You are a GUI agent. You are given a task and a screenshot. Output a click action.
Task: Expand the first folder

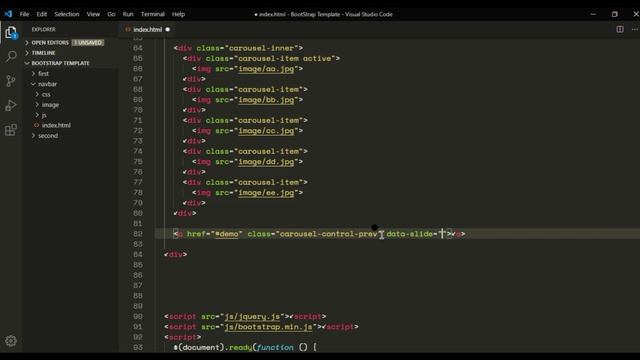pyautogui.click(x=43, y=74)
